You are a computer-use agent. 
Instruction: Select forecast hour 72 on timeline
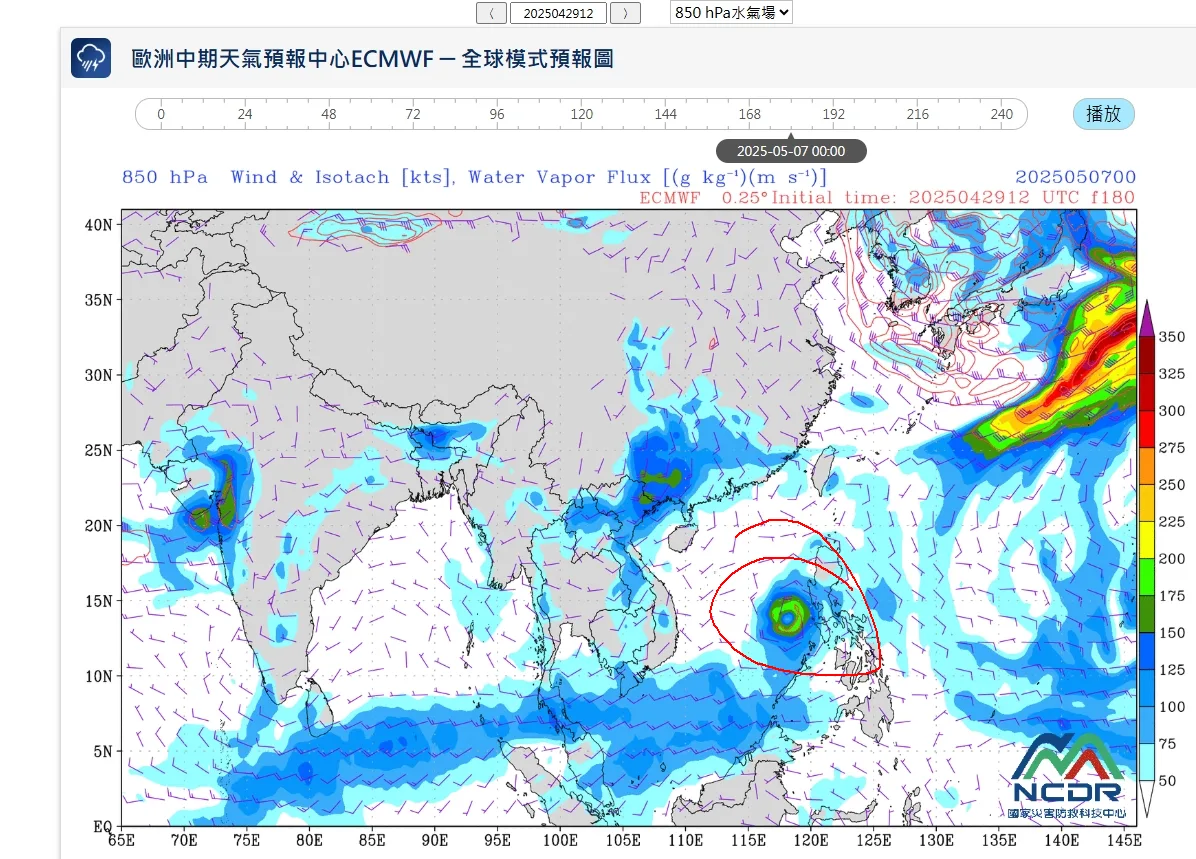[x=413, y=114]
